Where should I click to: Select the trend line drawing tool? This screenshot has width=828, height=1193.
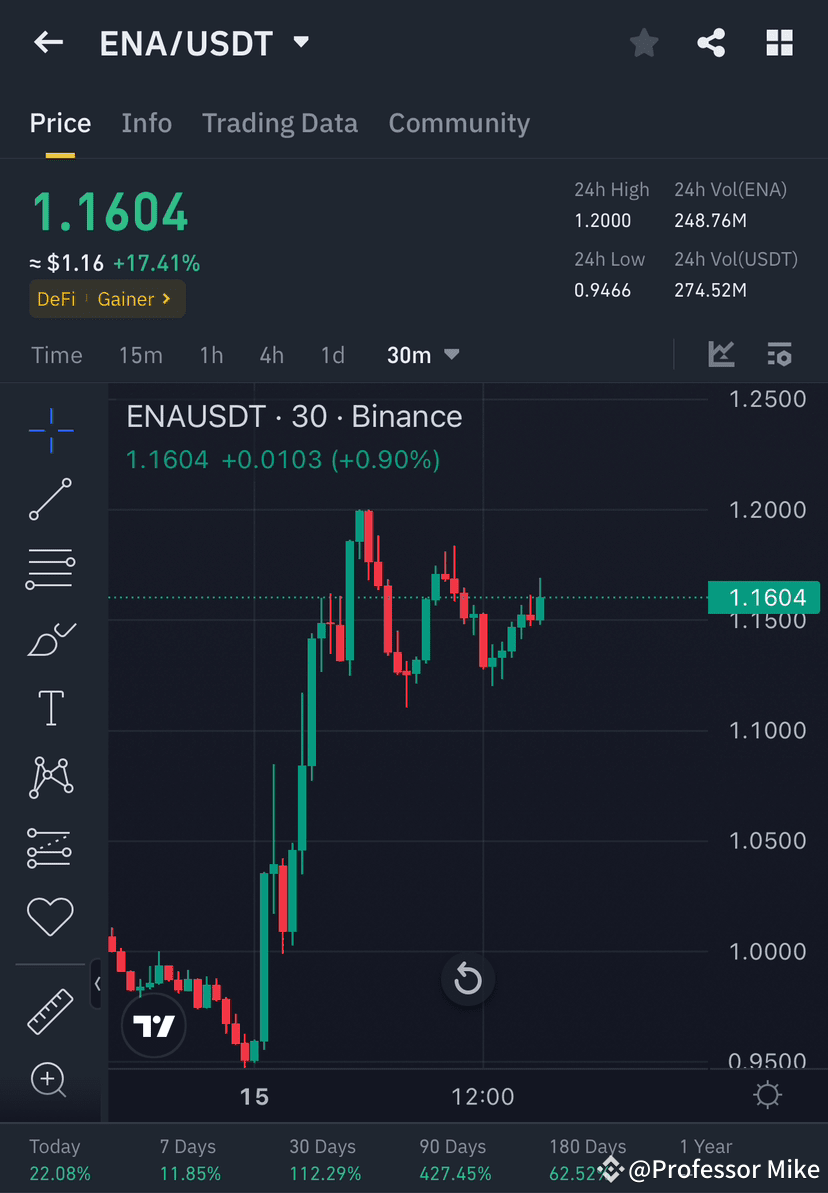pyautogui.click(x=50, y=499)
